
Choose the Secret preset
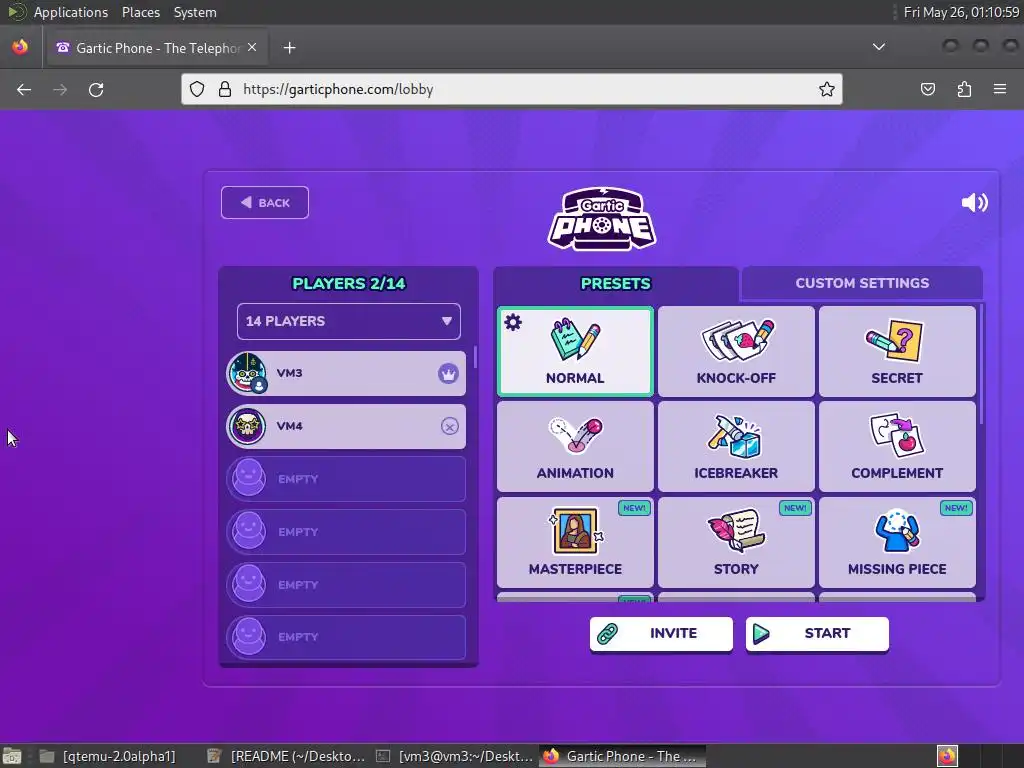[897, 351]
